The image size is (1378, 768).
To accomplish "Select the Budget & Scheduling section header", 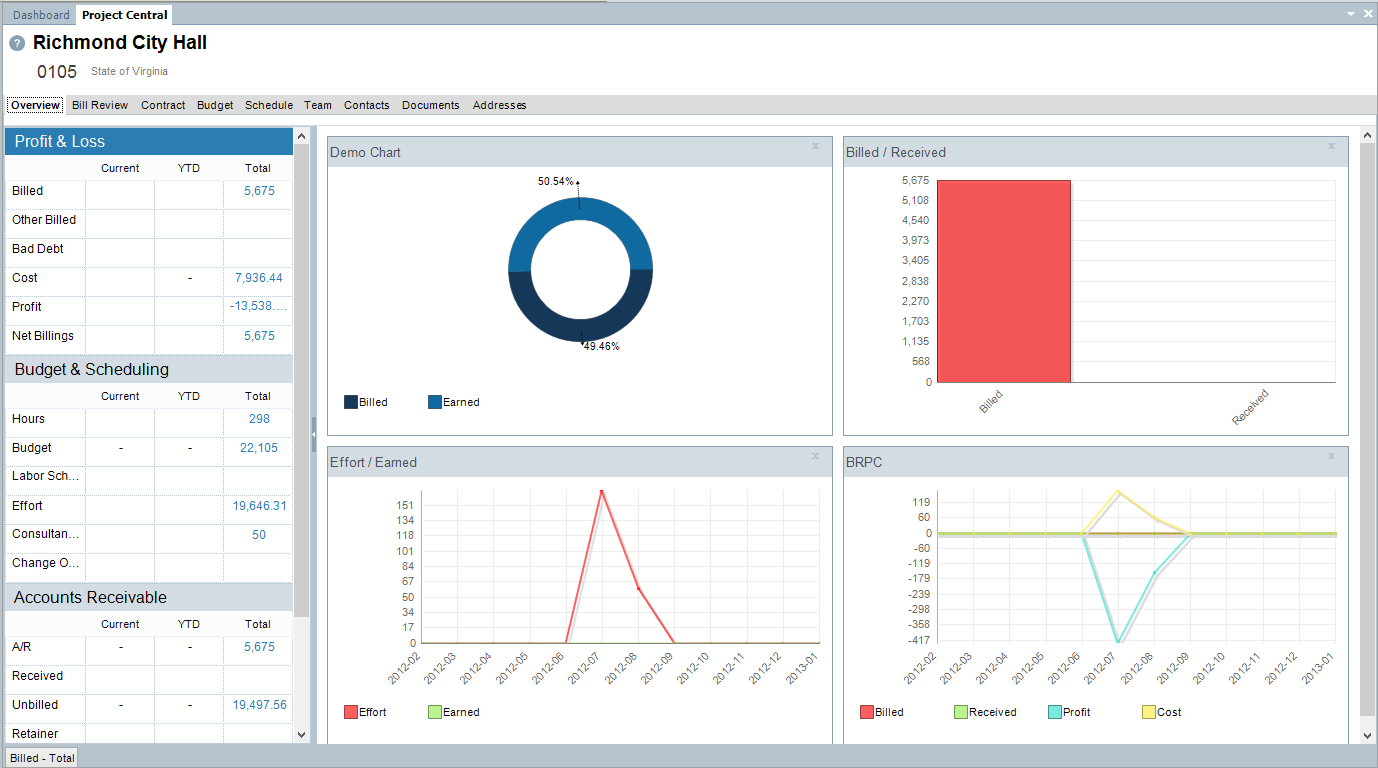I will [x=149, y=369].
